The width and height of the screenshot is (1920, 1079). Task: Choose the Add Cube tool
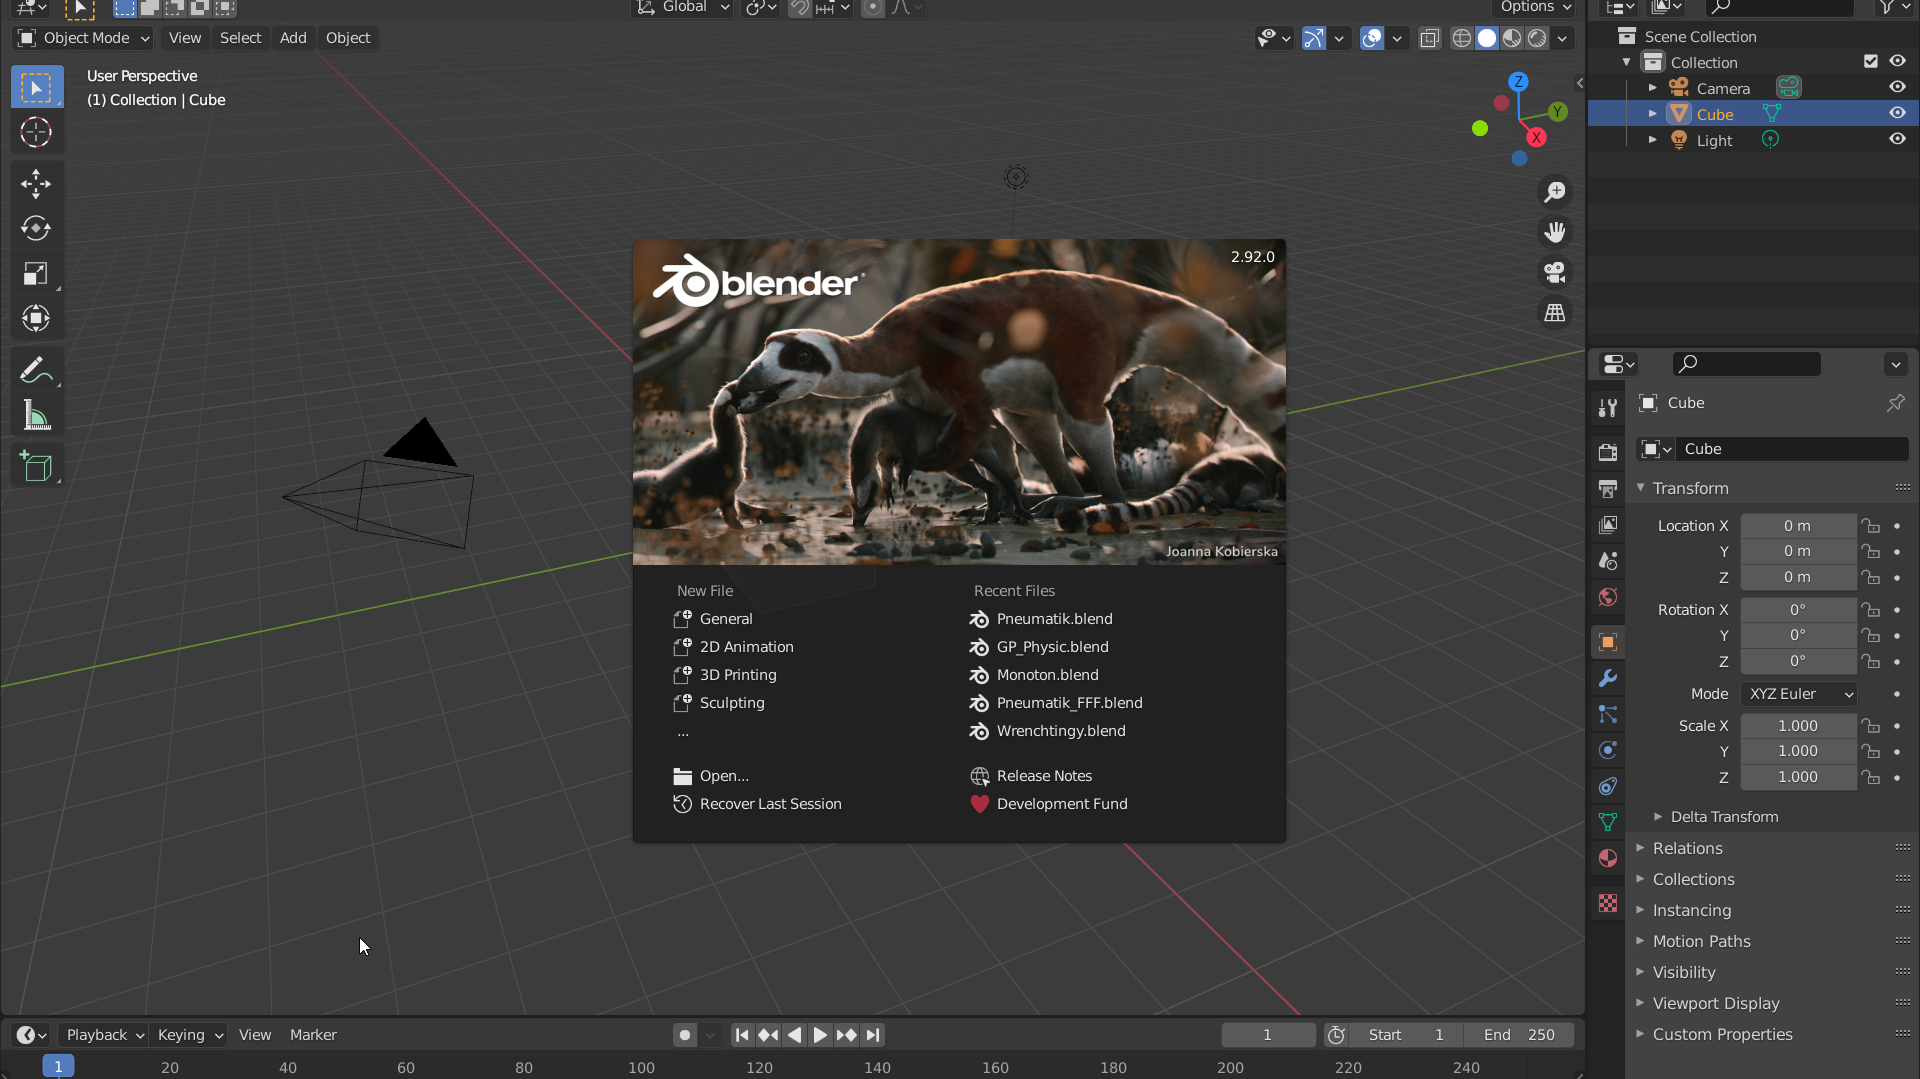pos(36,466)
